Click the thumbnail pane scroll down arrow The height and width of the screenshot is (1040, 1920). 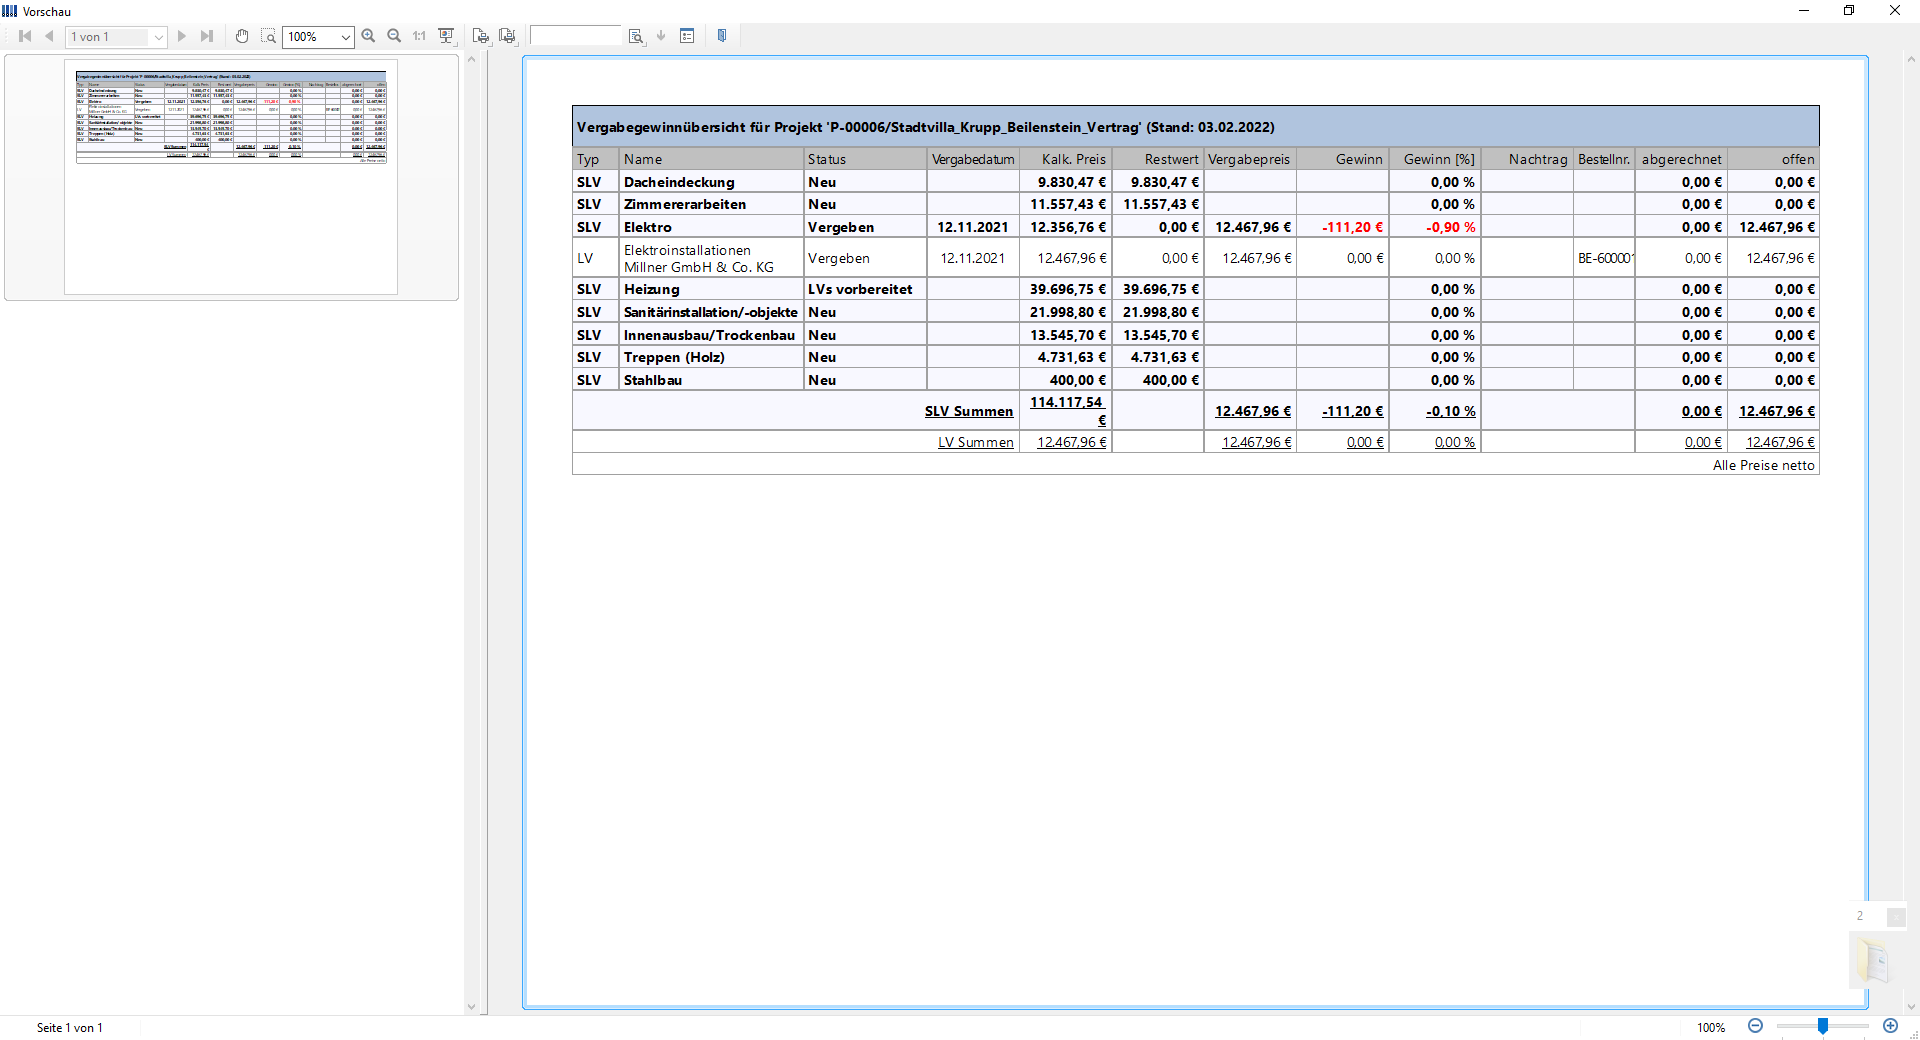(x=472, y=1007)
